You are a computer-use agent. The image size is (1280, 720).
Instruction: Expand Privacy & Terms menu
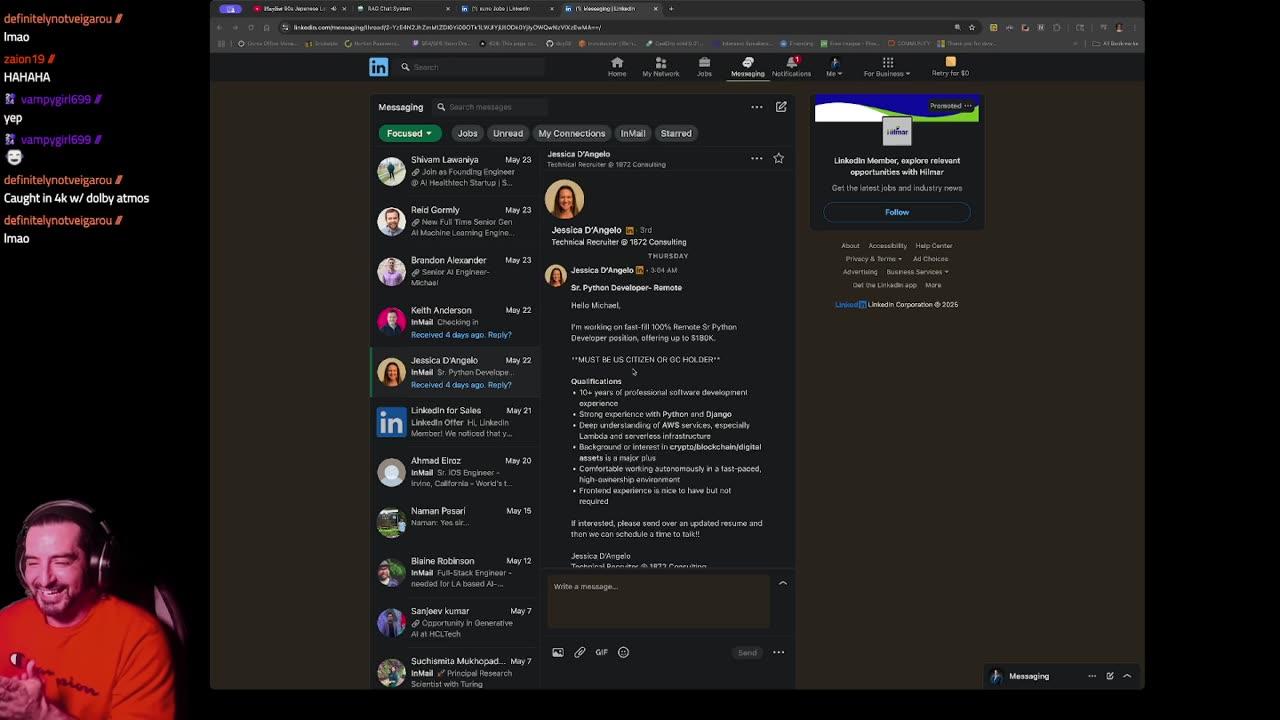point(873,259)
